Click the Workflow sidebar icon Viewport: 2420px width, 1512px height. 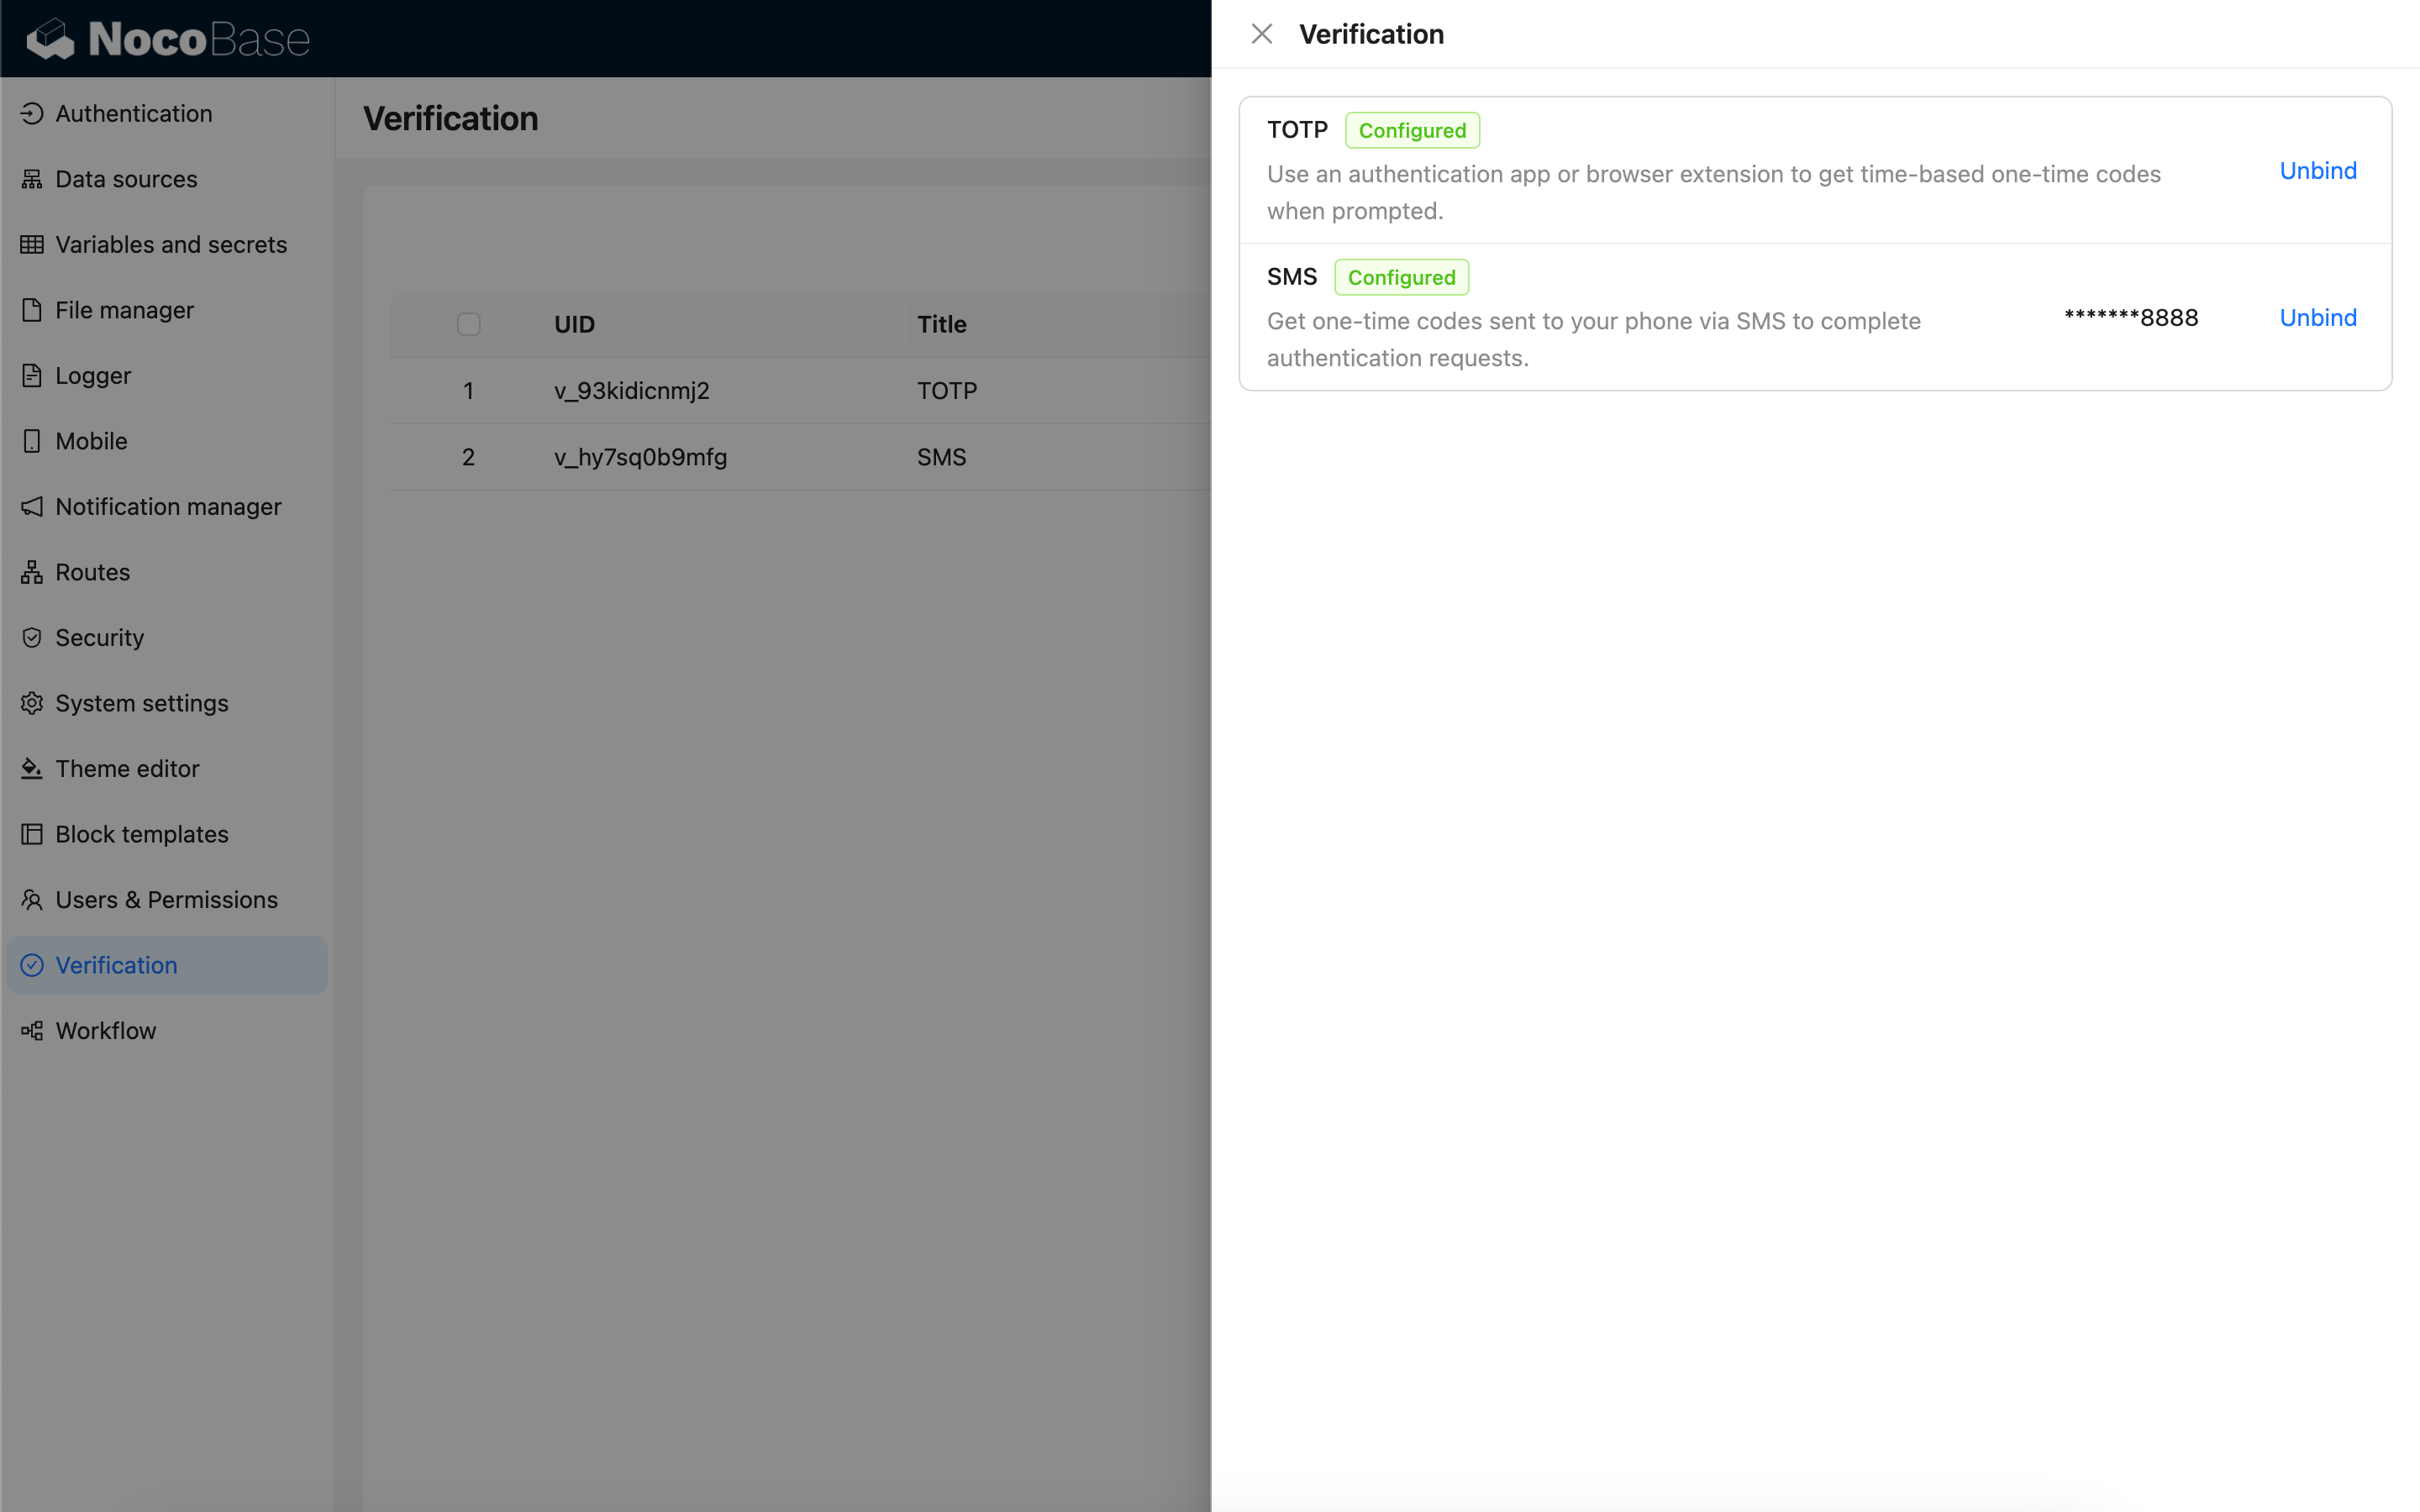(32, 1031)
